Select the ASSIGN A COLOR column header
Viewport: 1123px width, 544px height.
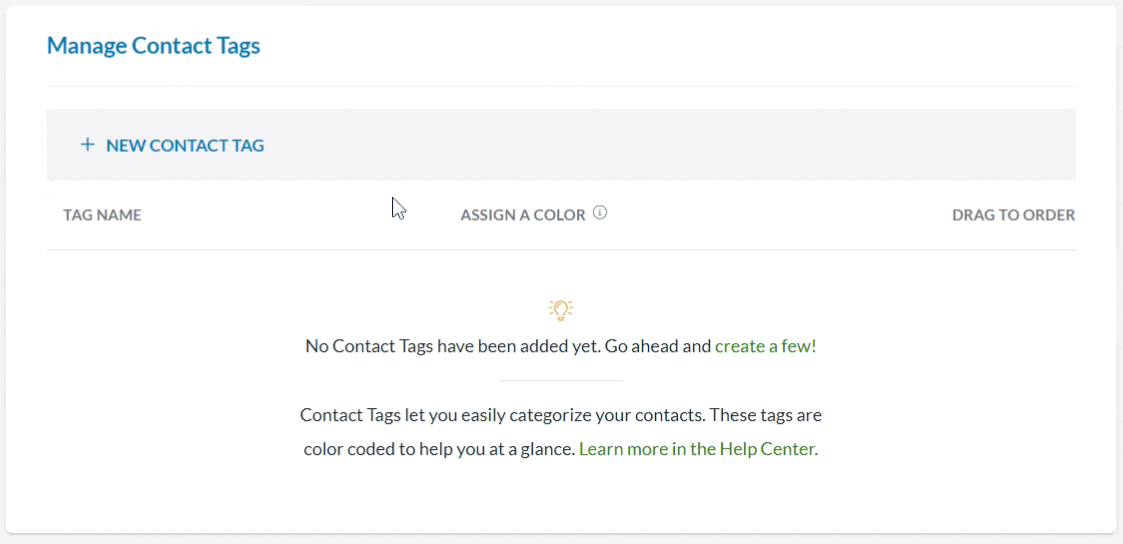(523, 215)
